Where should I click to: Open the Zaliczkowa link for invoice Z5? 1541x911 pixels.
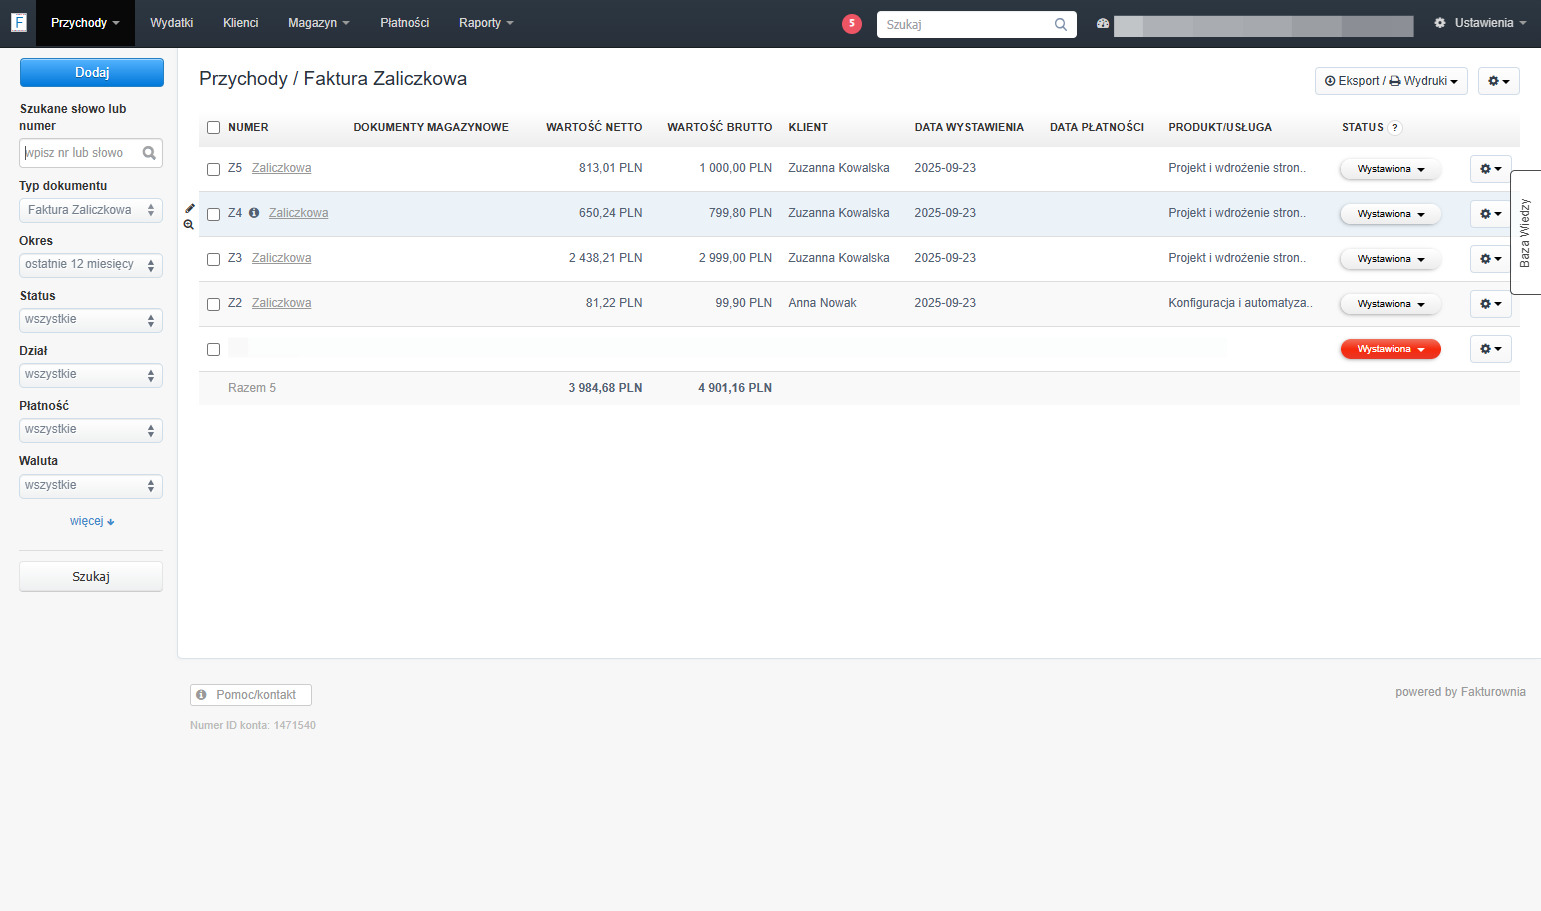click(281, 168)
